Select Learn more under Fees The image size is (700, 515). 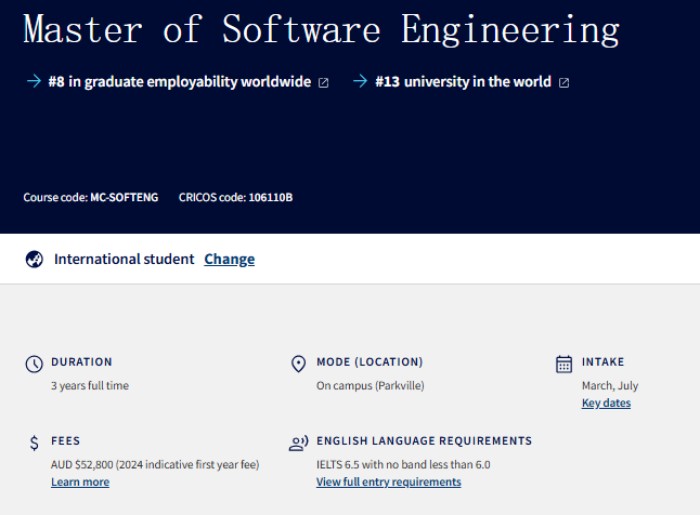click(80, 482)
